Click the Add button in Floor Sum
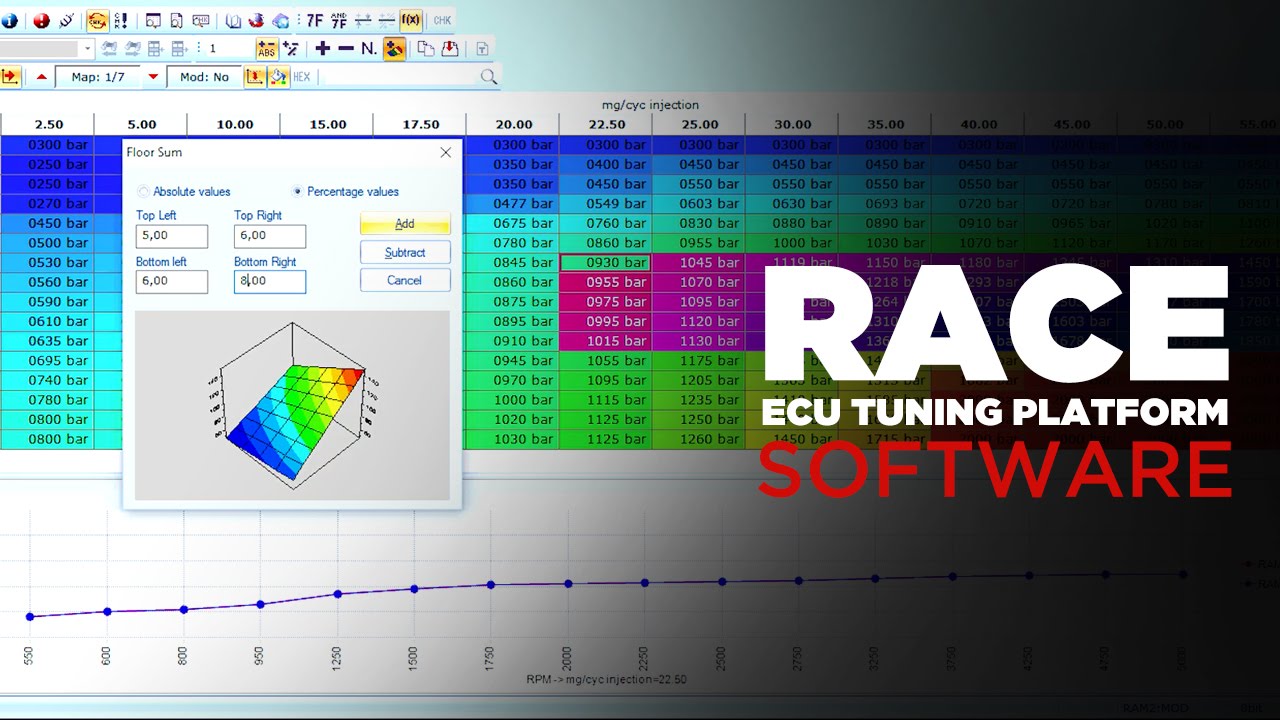Image resolution: width=1280 pixels, height=720 pixels. click(405, 224)
